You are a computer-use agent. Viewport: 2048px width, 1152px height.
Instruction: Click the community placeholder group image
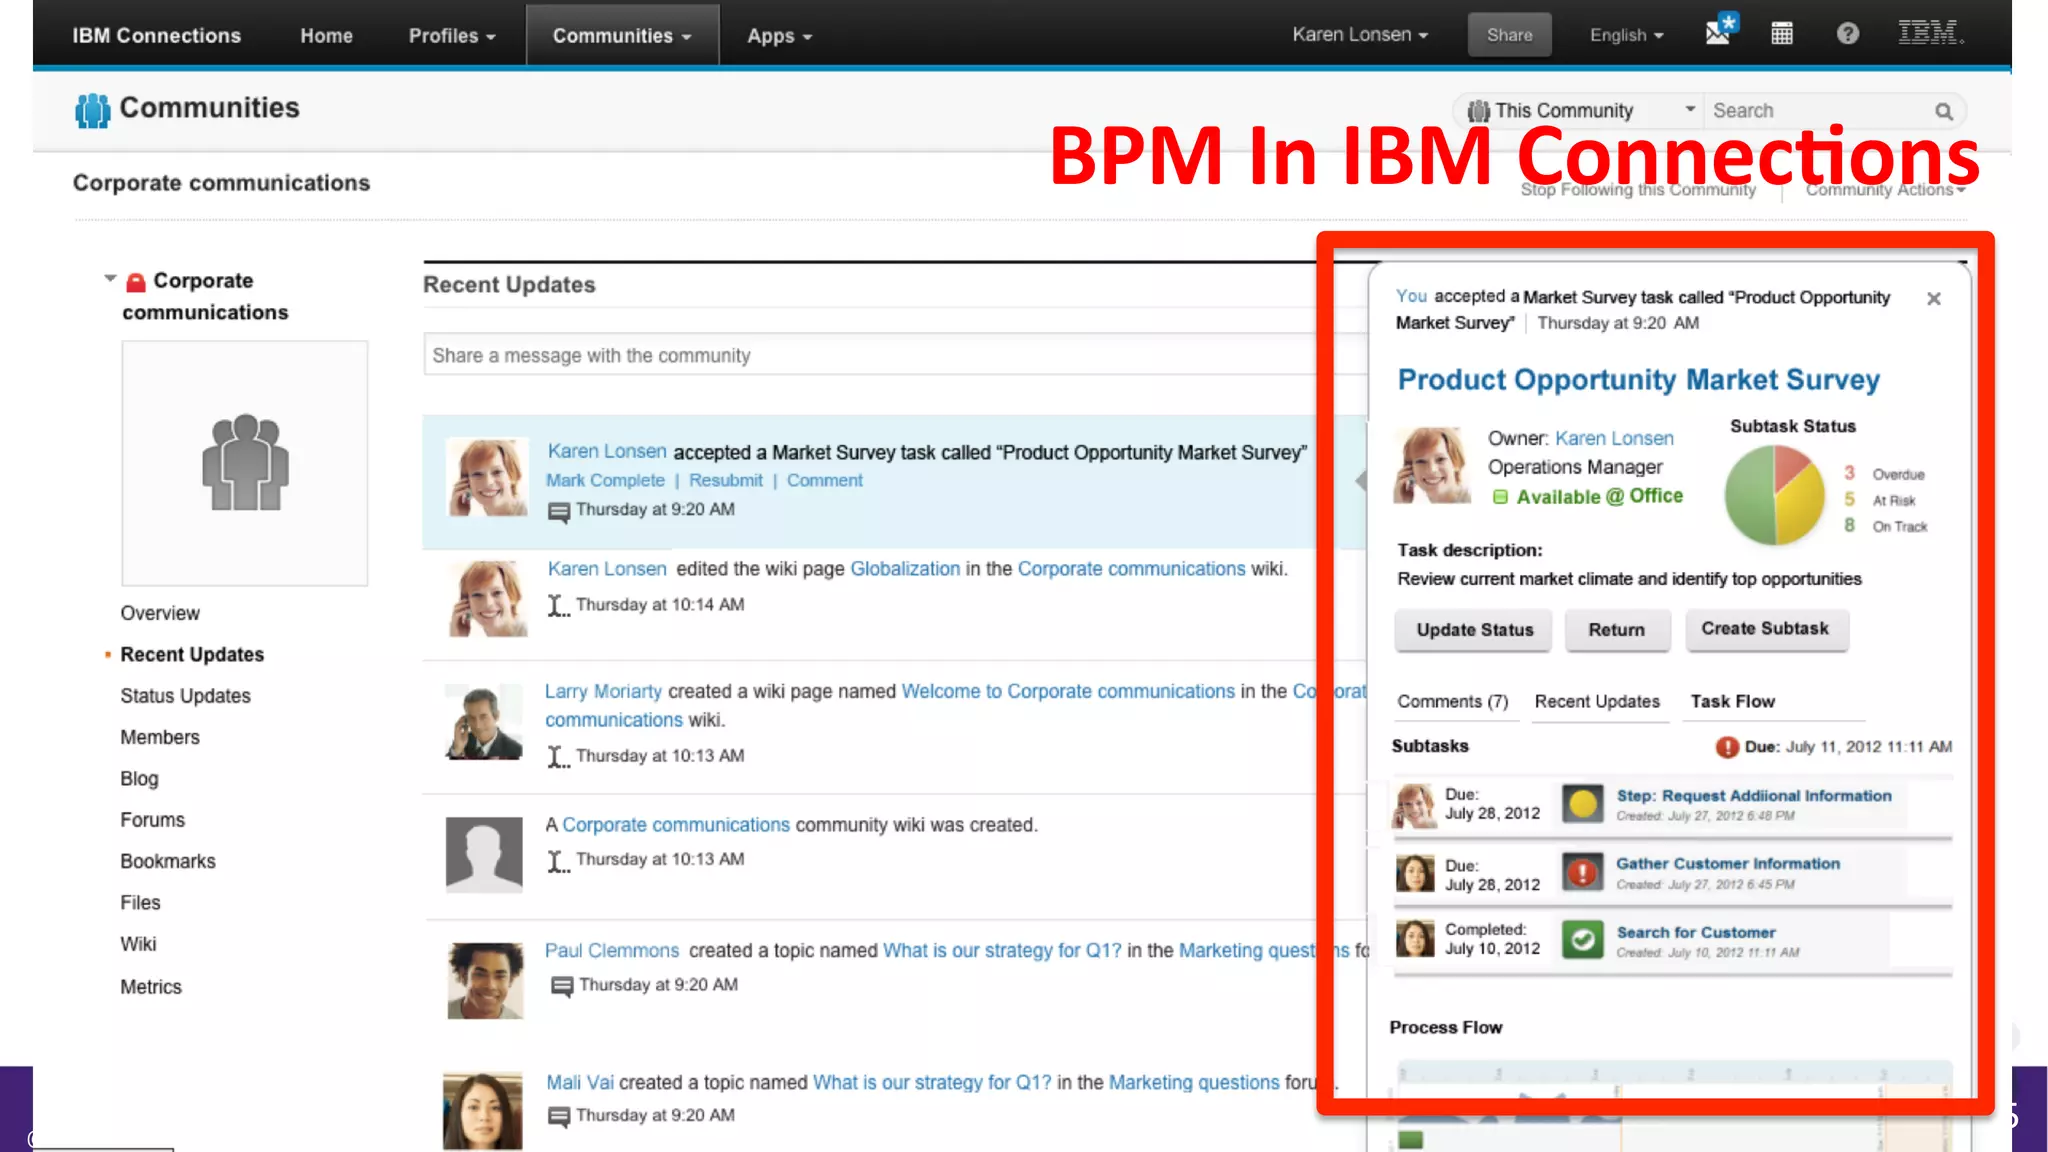click(245, 463)
